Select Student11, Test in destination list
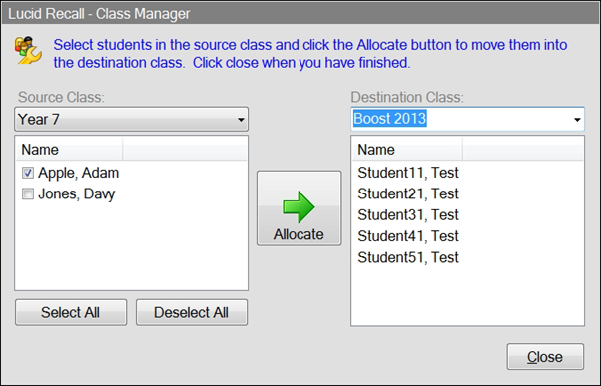The height and width of the screenshot is (386, 601). pos(408,173)
